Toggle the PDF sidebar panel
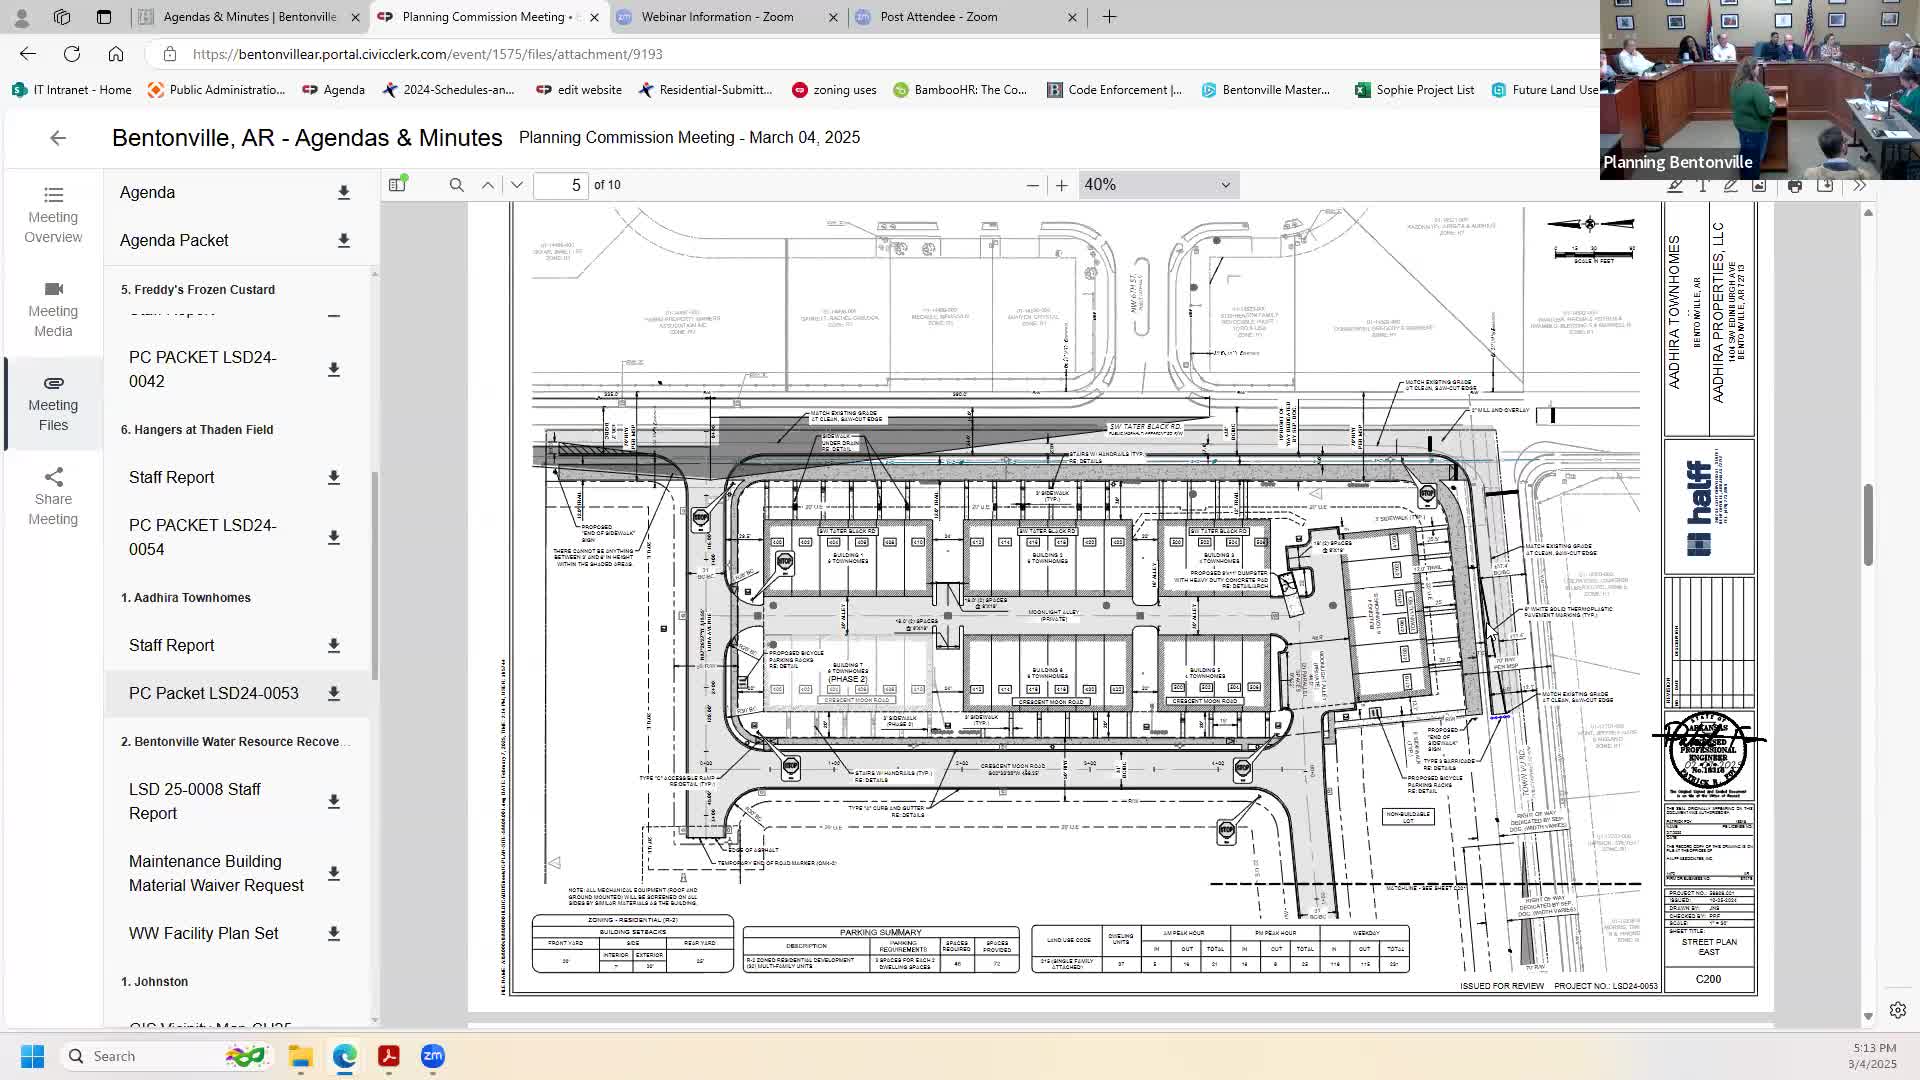Image resolution: width=1920 pixels, height=1080 pixels. (398, 184)
